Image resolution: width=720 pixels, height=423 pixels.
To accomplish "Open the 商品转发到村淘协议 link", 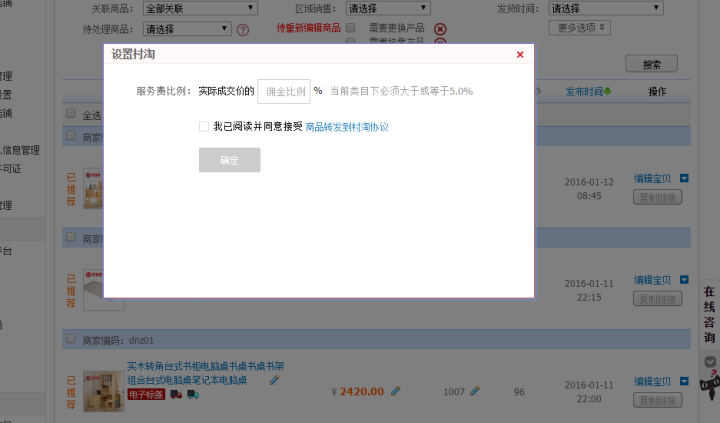I will 346,127.
